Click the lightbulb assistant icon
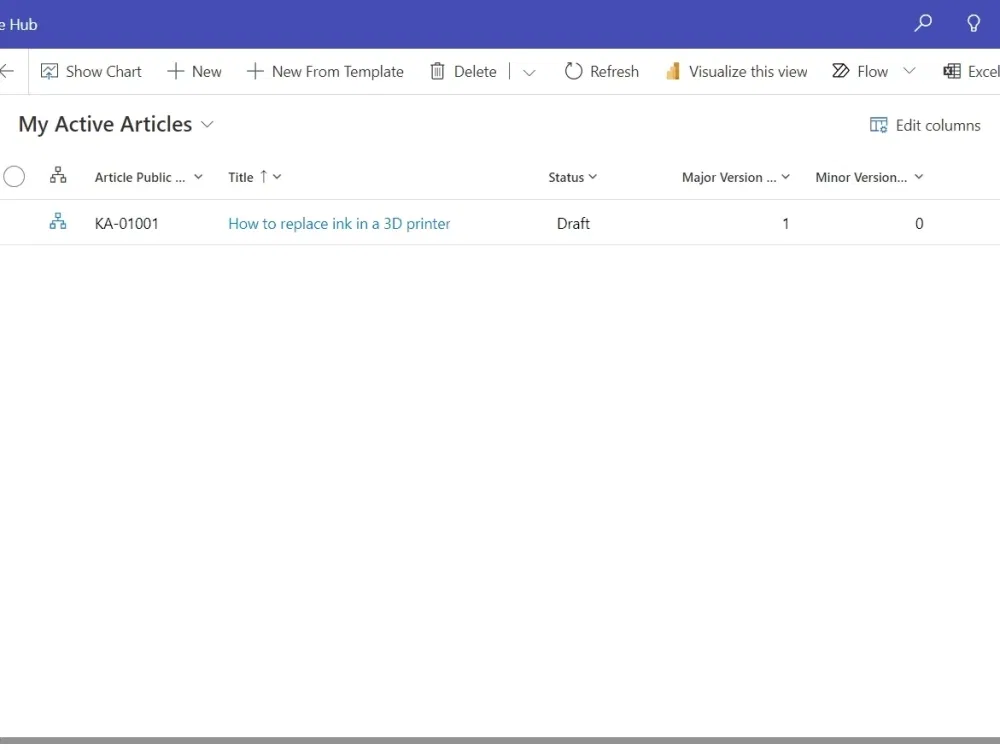 (x=973, y=24)
